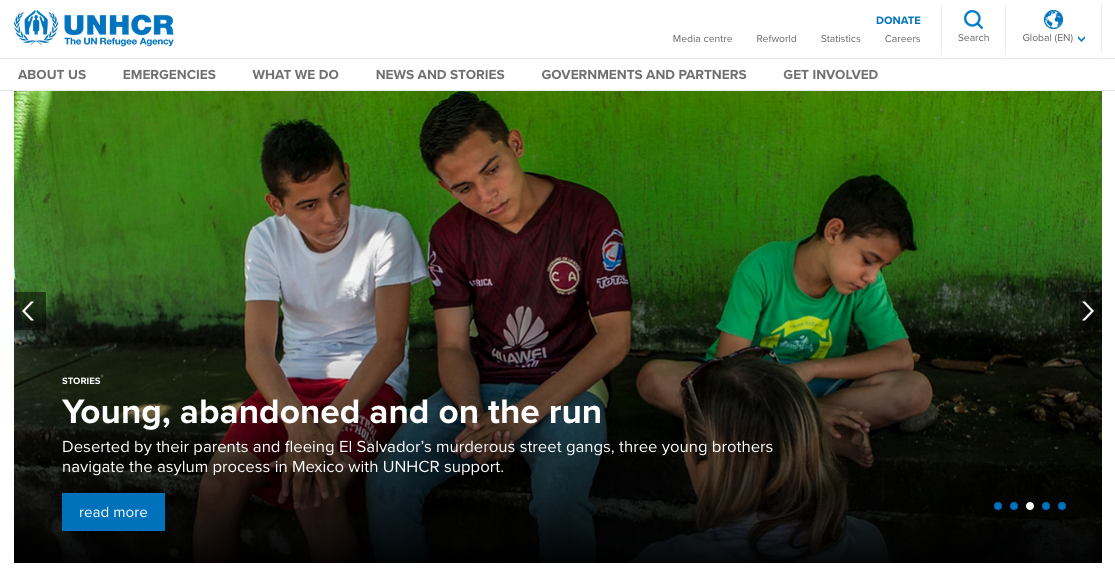The width and height of the screenshot is (1115, 568).
Task: Open search via magnifying glass icon
Action: point(973,19)
